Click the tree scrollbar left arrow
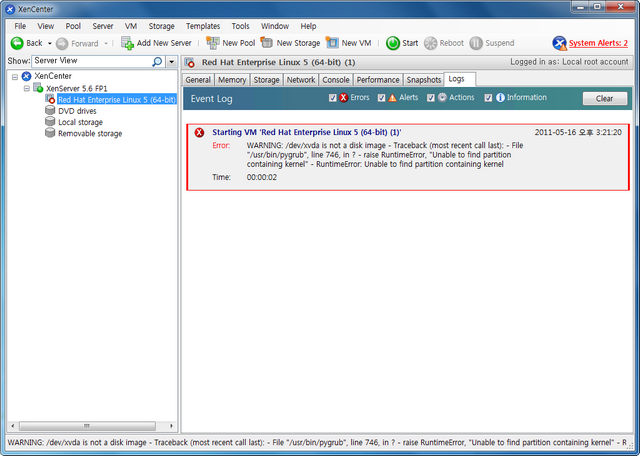The width and height of the screenshot is (640, 456). pyautogui.click(x=13, y=426)
